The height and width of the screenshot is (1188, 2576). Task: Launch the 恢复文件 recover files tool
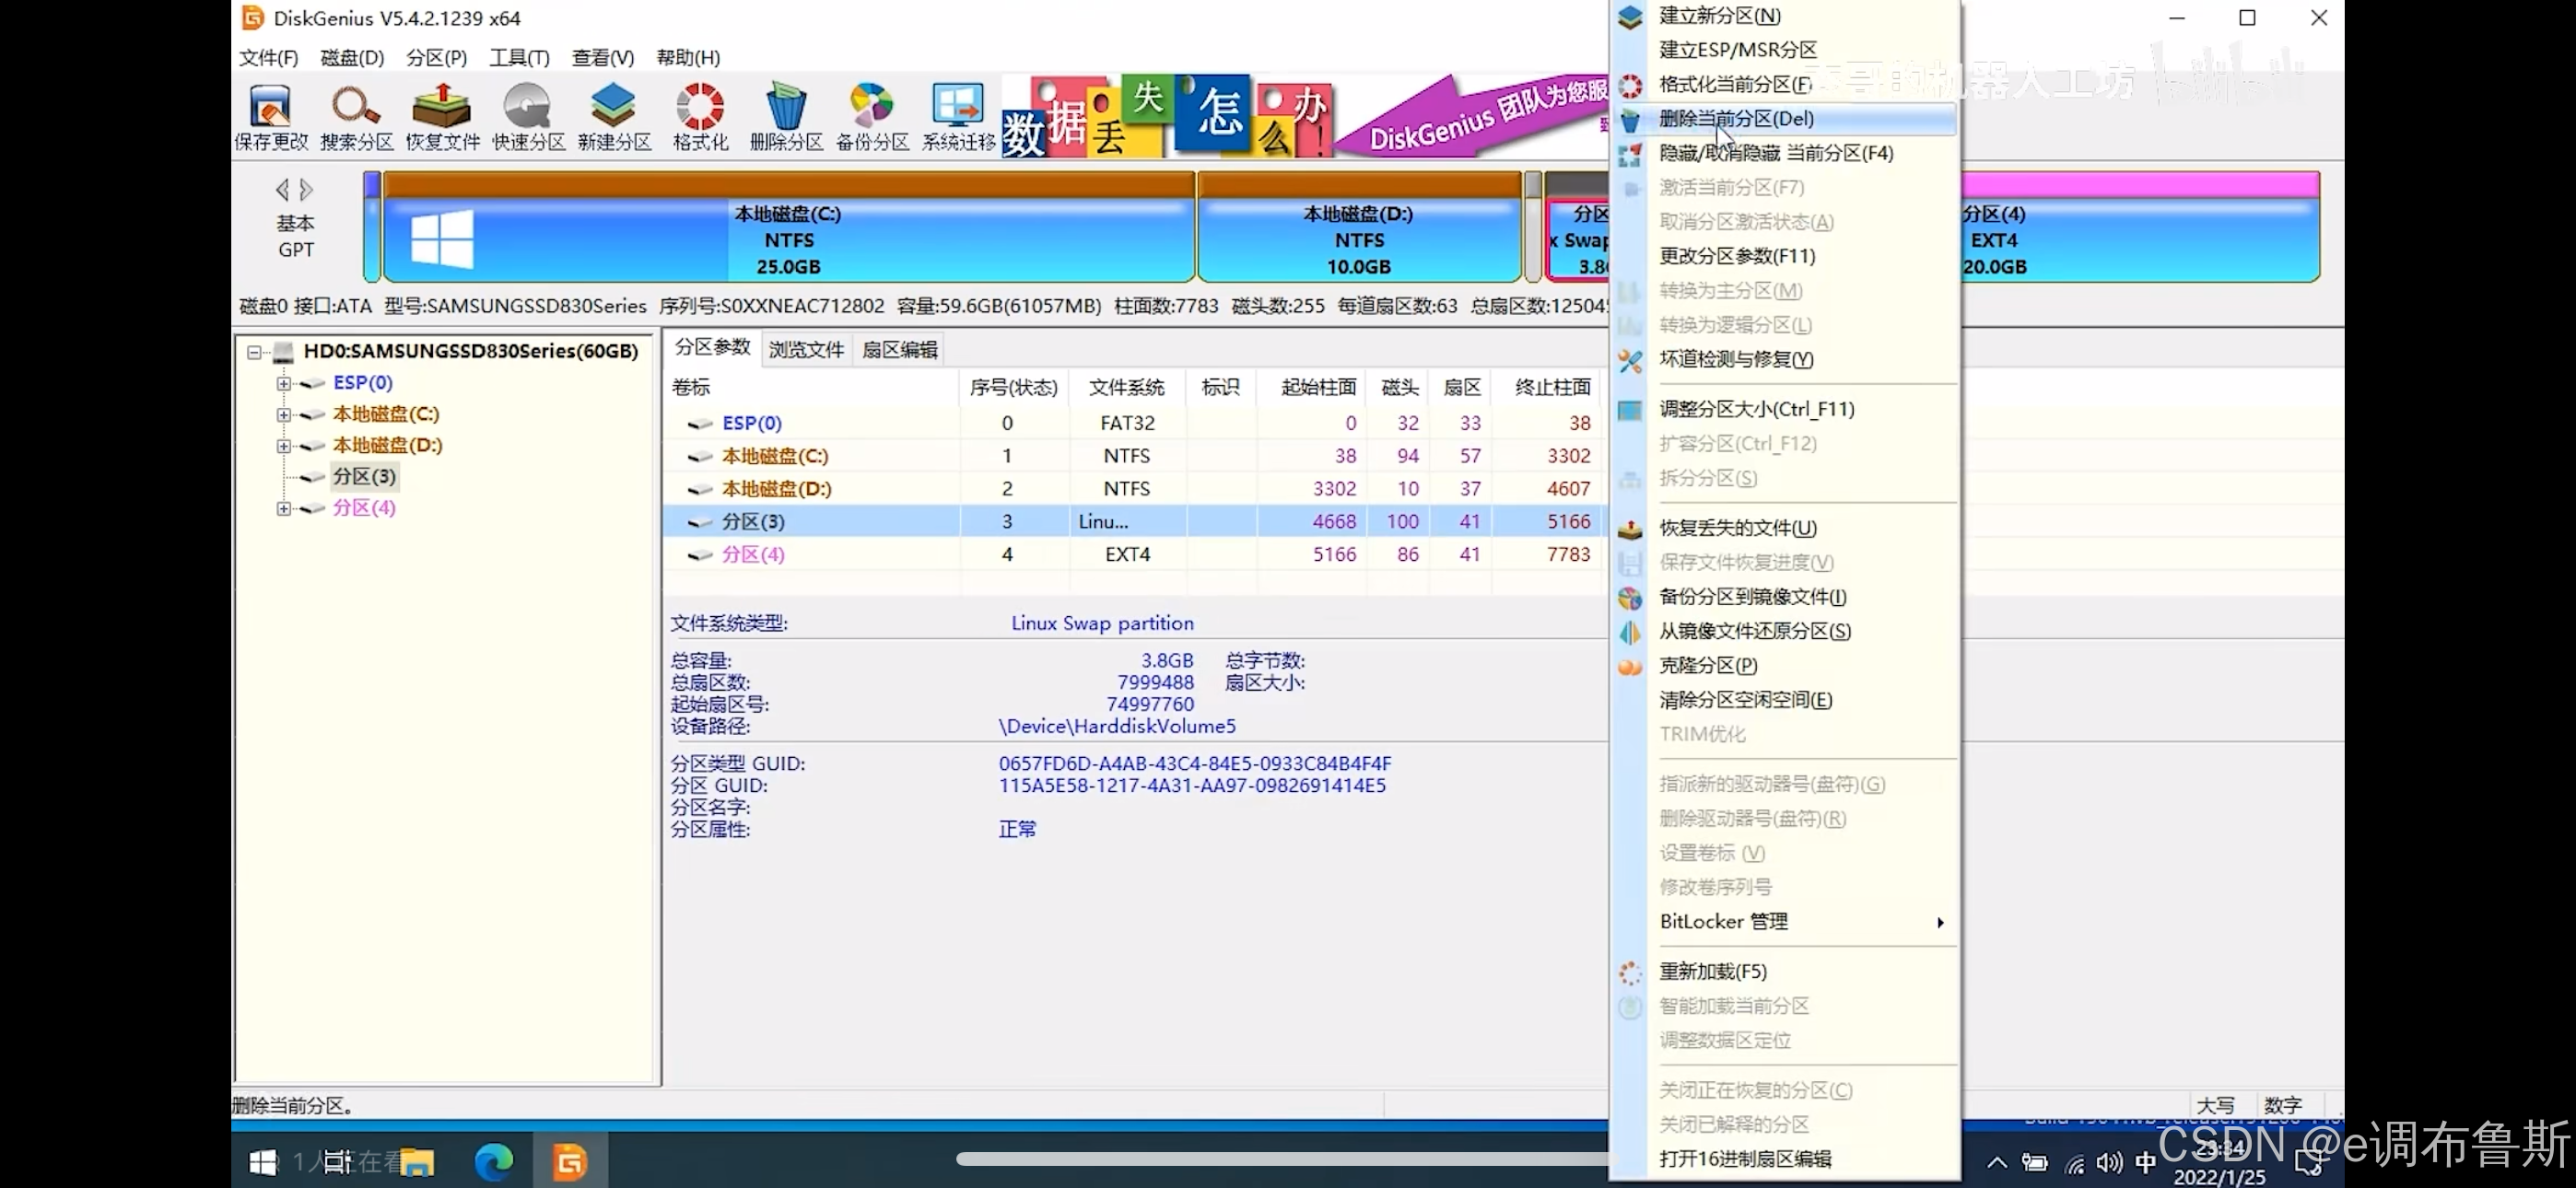(443, 117)
